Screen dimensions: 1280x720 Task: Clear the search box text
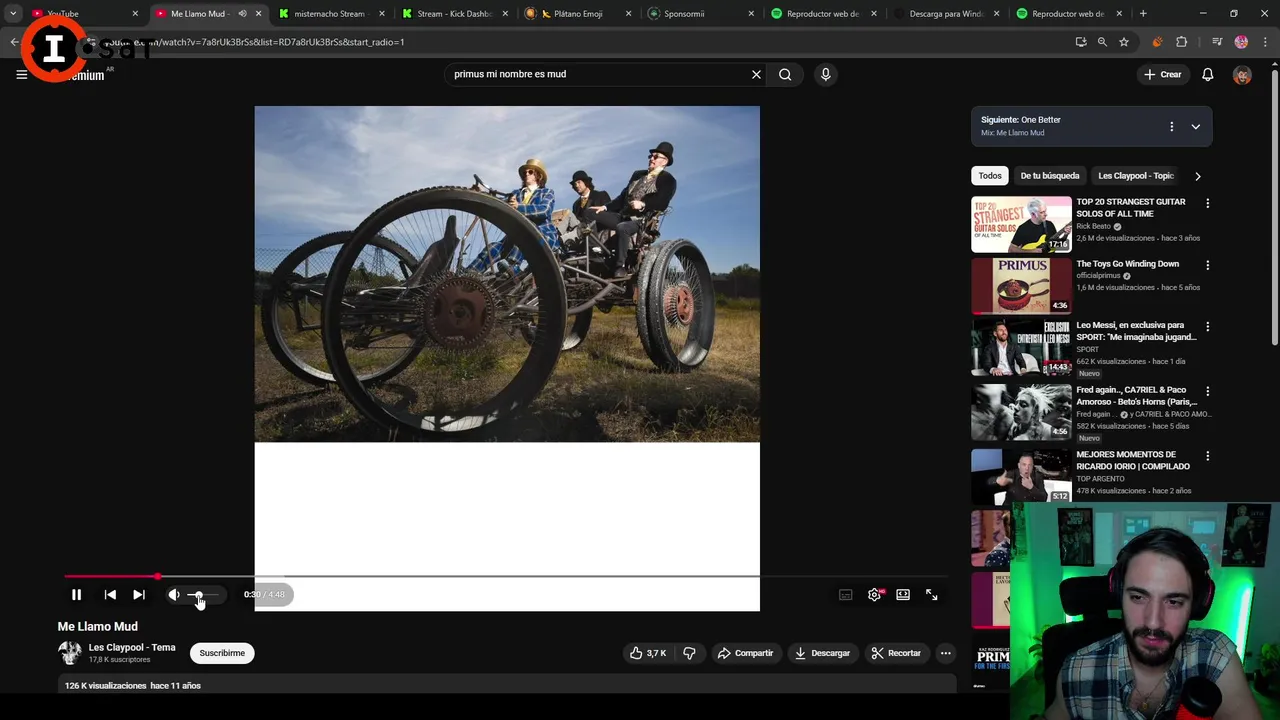pos(756,74)
